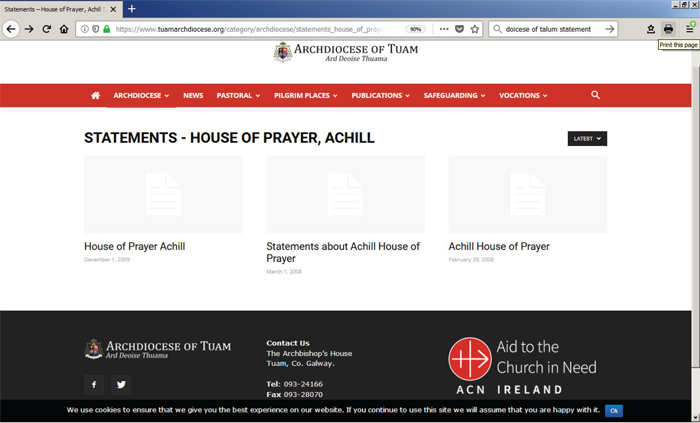
Task: Click the Contact Us heading in footer
Action: [288, 343]
